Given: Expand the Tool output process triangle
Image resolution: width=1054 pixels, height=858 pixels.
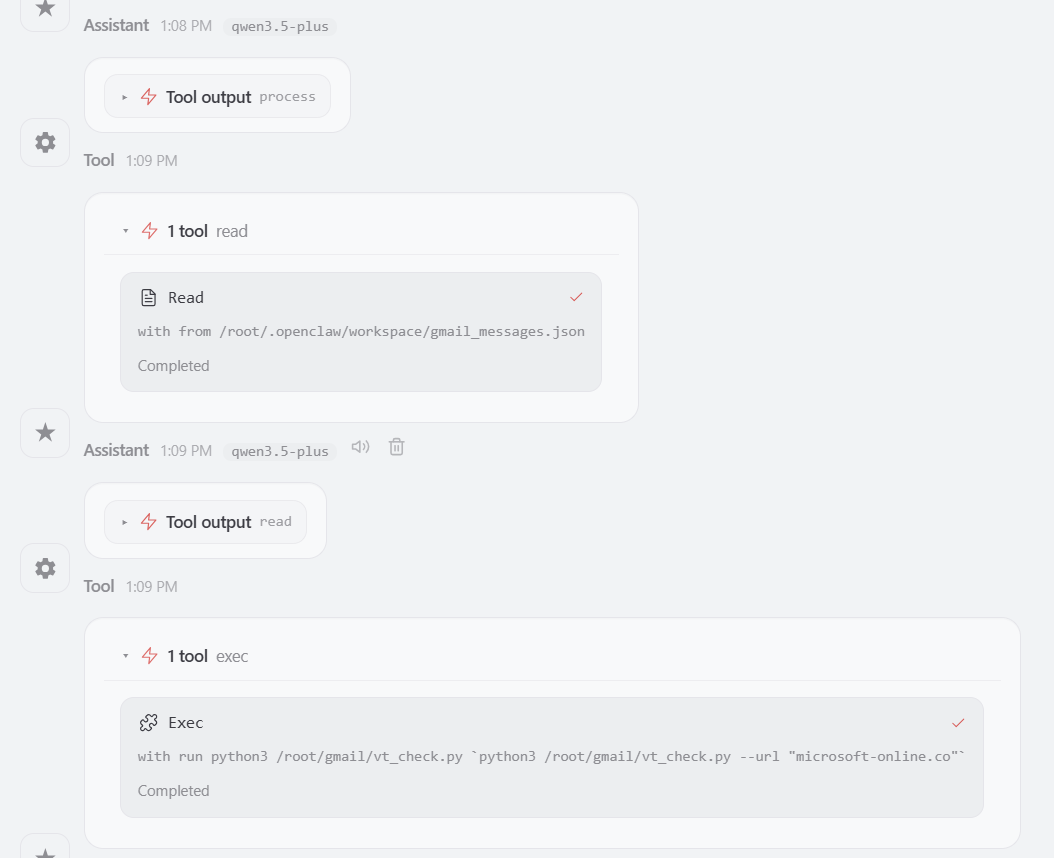Looking at the screenshot, I should pyautogui.click(x=125, y=97).
